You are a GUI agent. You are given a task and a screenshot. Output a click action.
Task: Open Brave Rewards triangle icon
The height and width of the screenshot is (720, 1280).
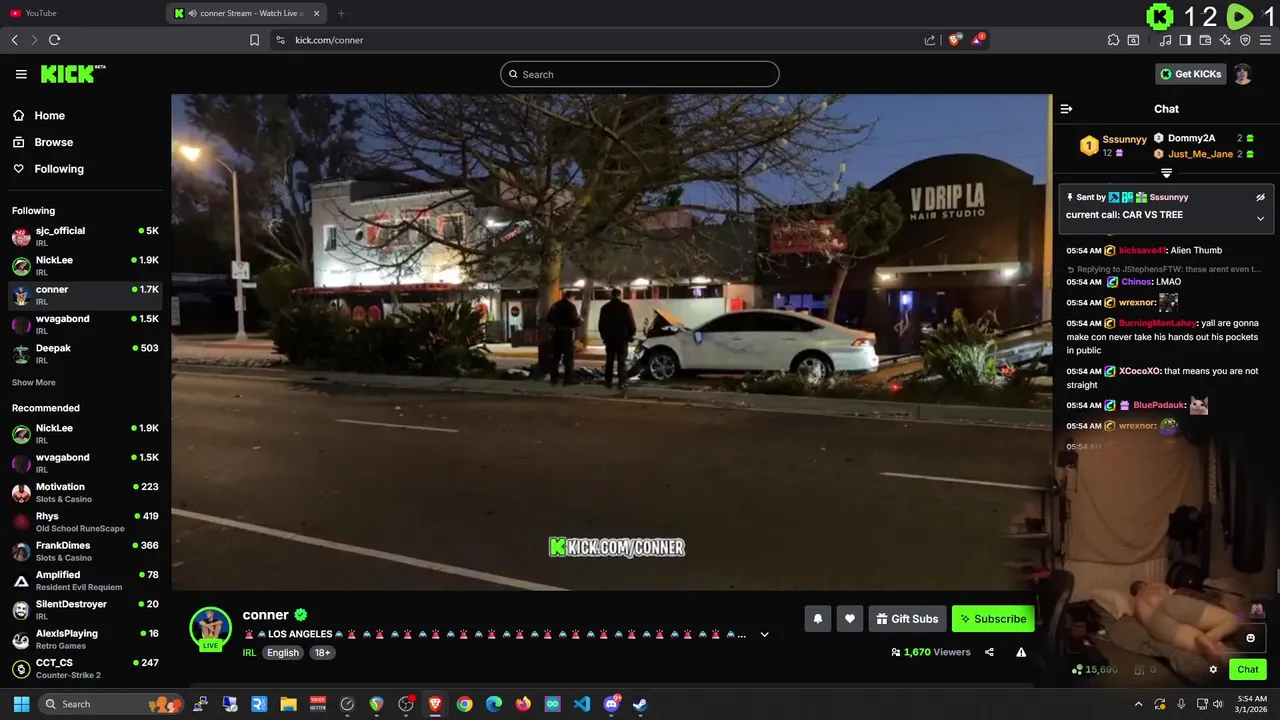pyautogui.click(x=978, y=40)
